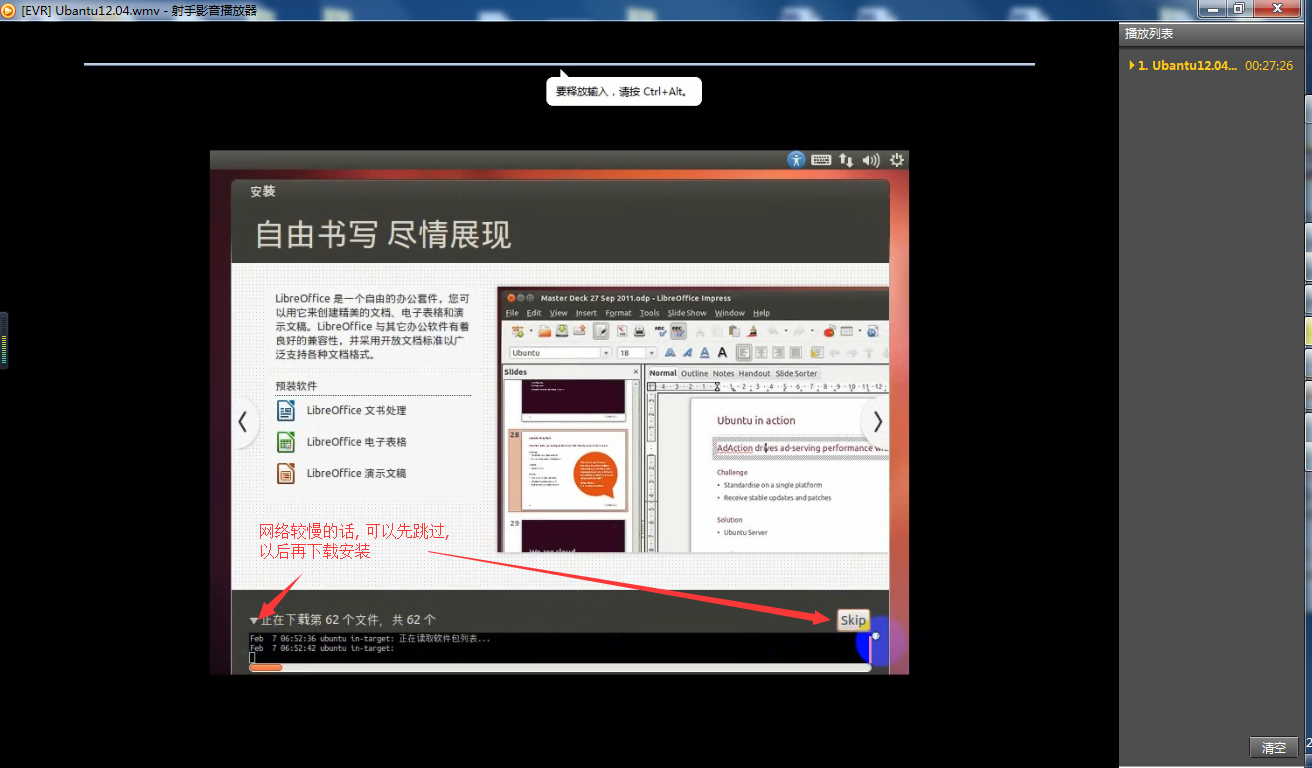Image resolution: width=1312 pixels, height=768 pixels.
Task: Click the Format Paintbrush icon
Action: [752, 332]
